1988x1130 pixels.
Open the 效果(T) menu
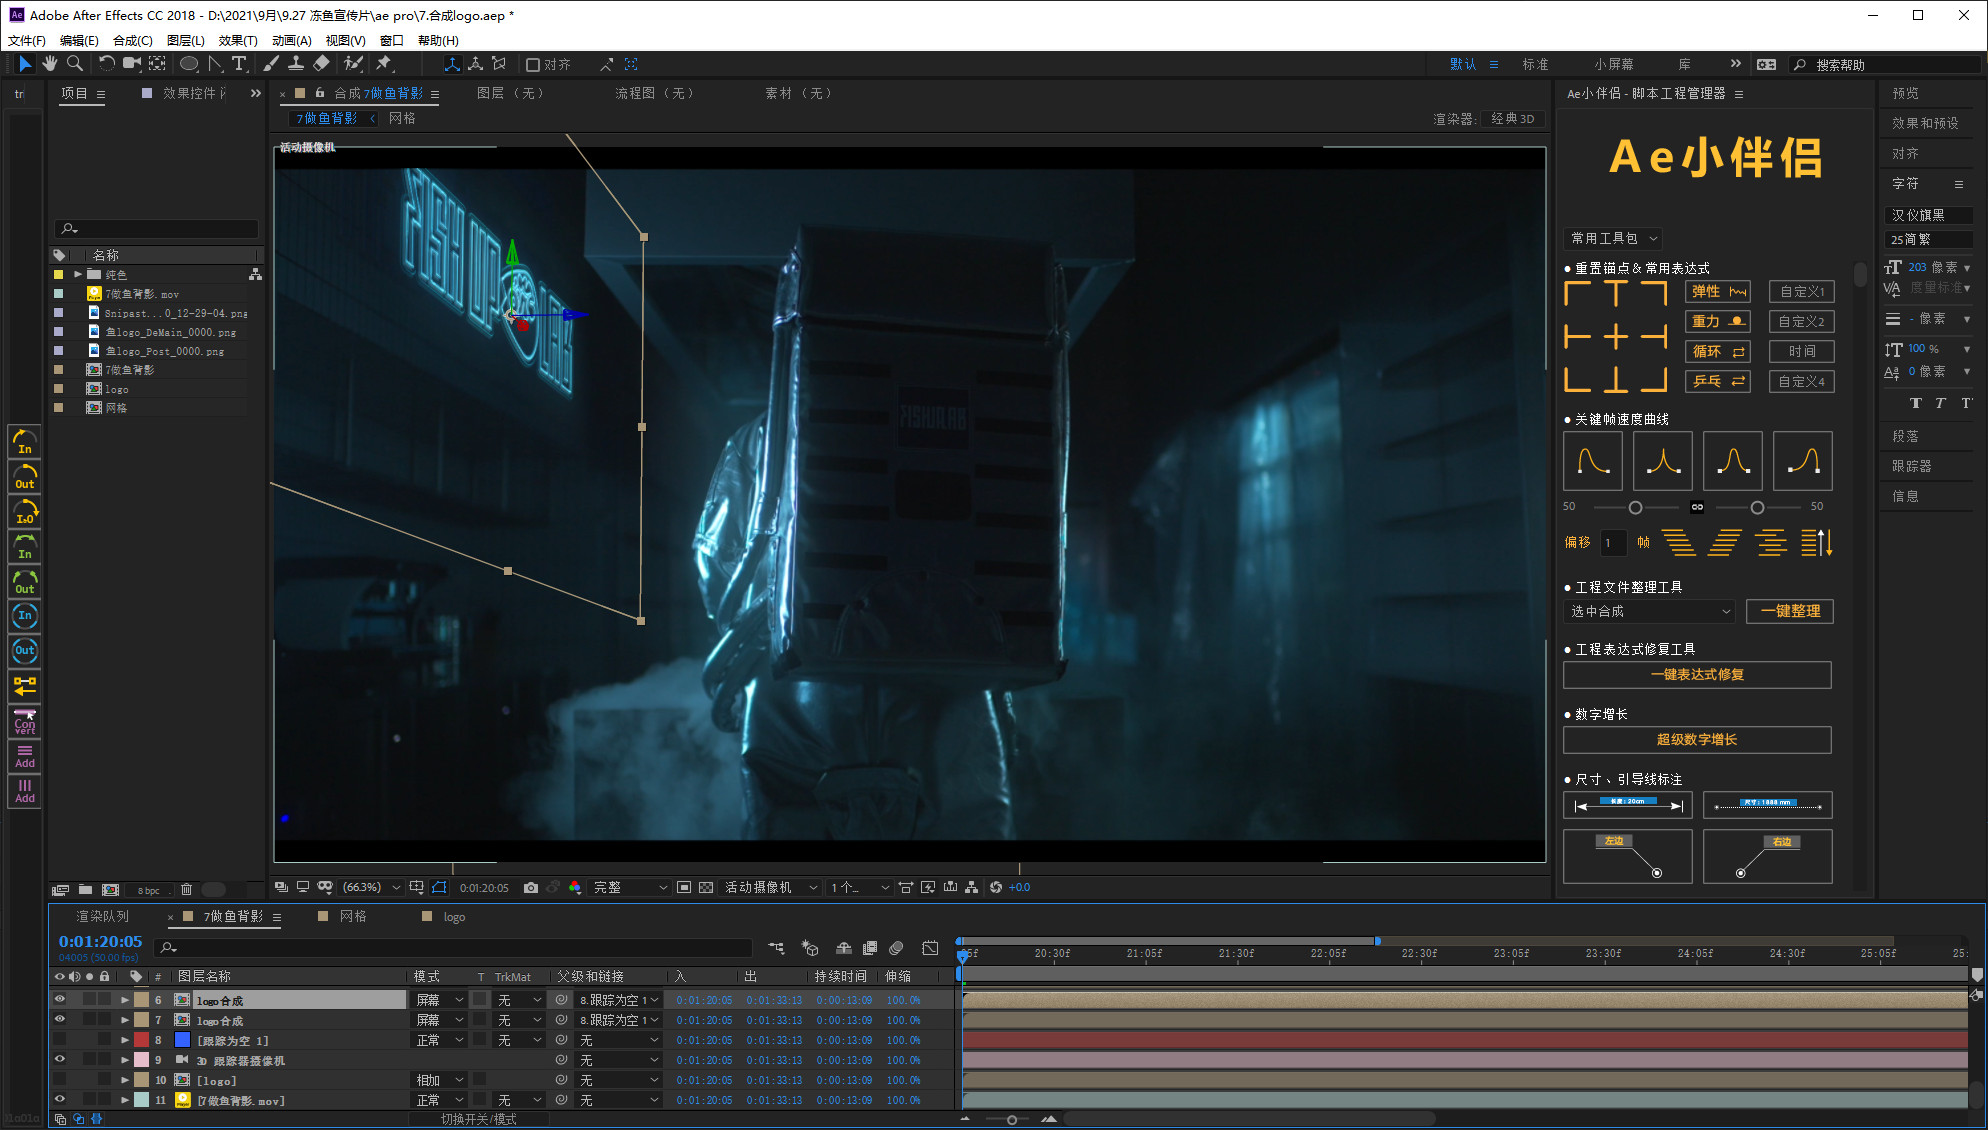(238, 40)
